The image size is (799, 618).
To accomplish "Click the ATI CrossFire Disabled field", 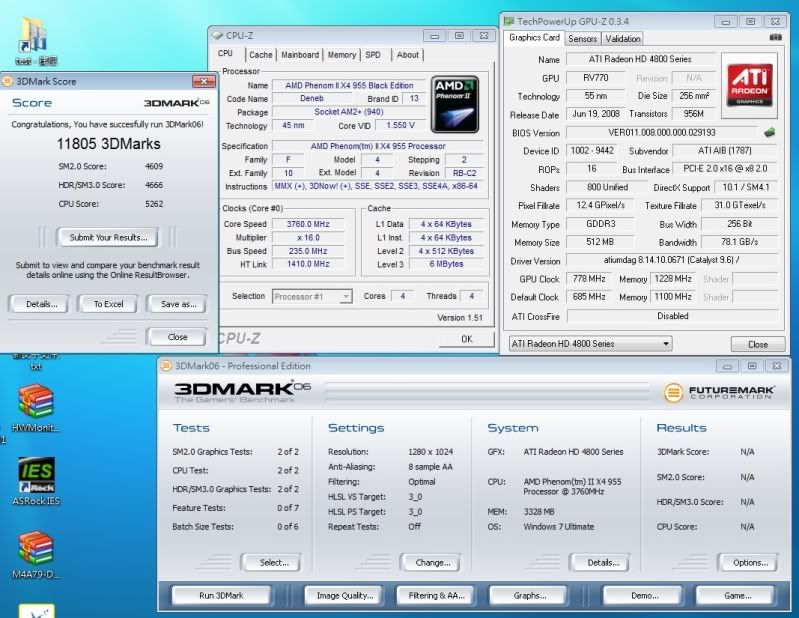I will click(x=673, y=316).
